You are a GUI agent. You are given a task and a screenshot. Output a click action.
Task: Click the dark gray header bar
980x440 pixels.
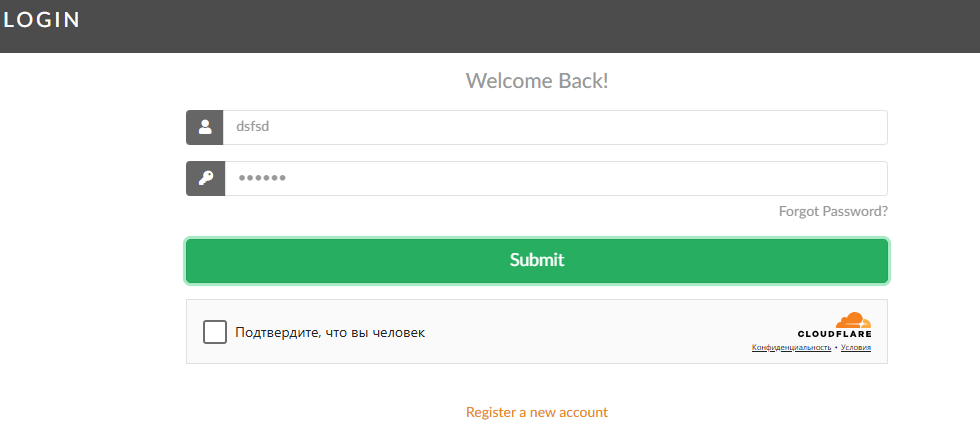490,26
